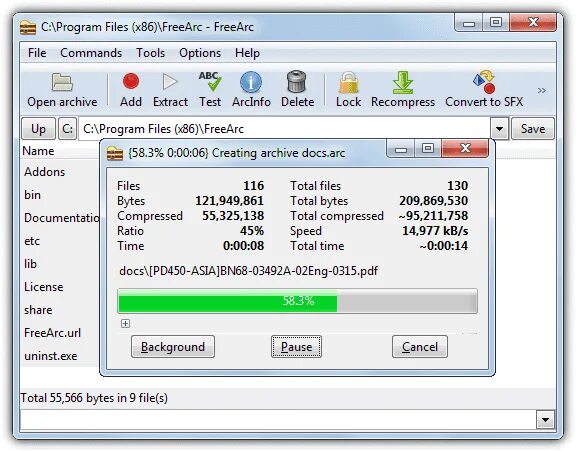The image size is (576, 451).
Task: Run Test with the ABC checkmark icon
Action: pos(210,81)
